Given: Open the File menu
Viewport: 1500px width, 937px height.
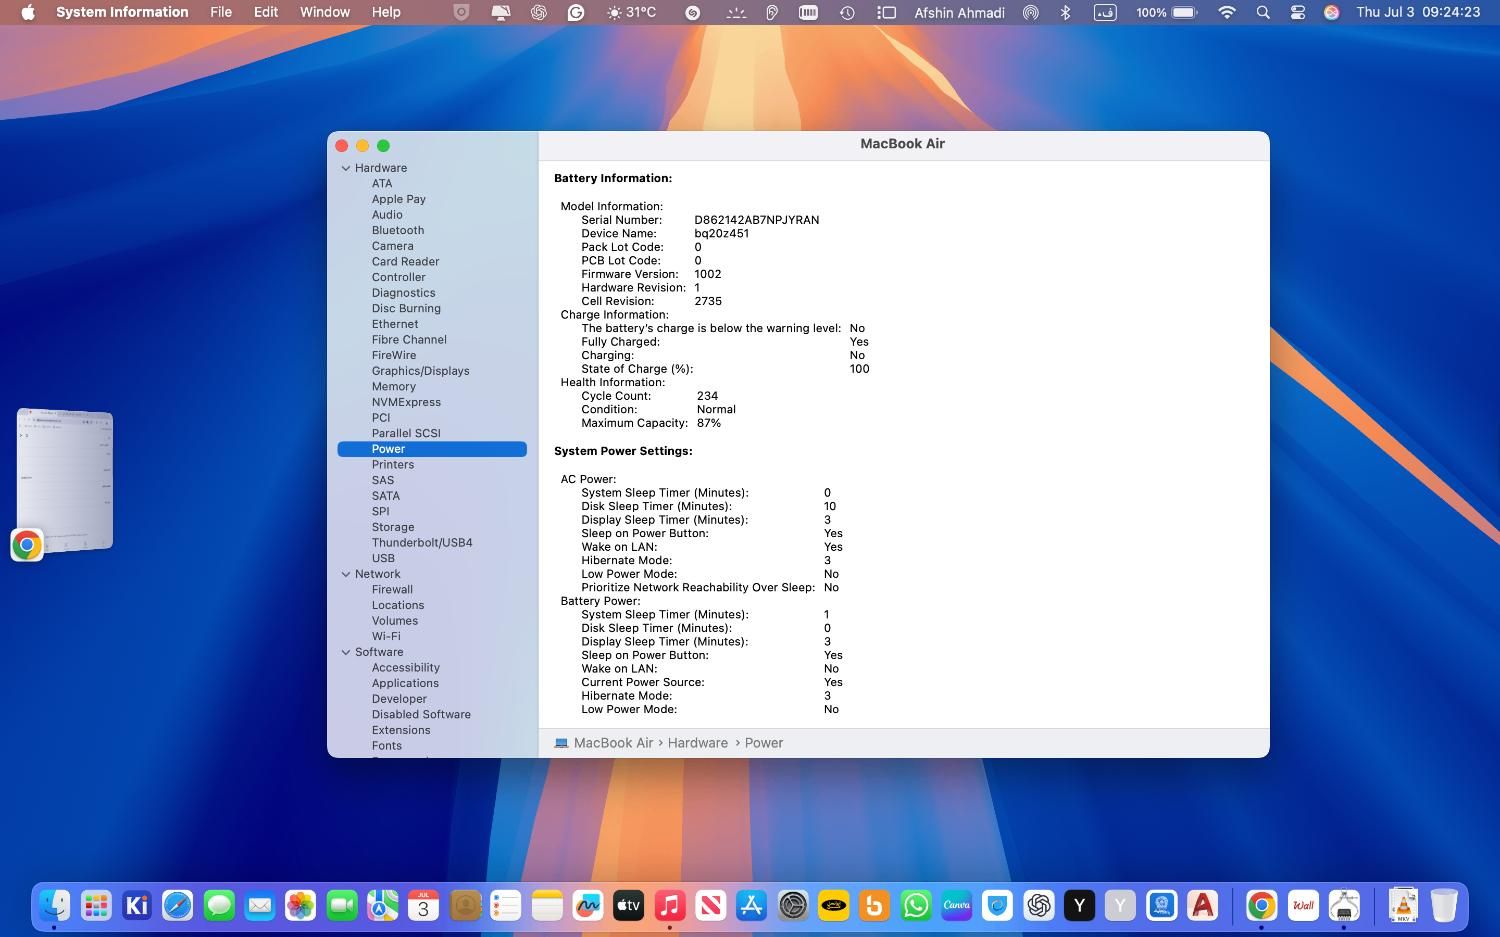Looking at the screenshot, I should pyautogui.click(x=221, y=12).
